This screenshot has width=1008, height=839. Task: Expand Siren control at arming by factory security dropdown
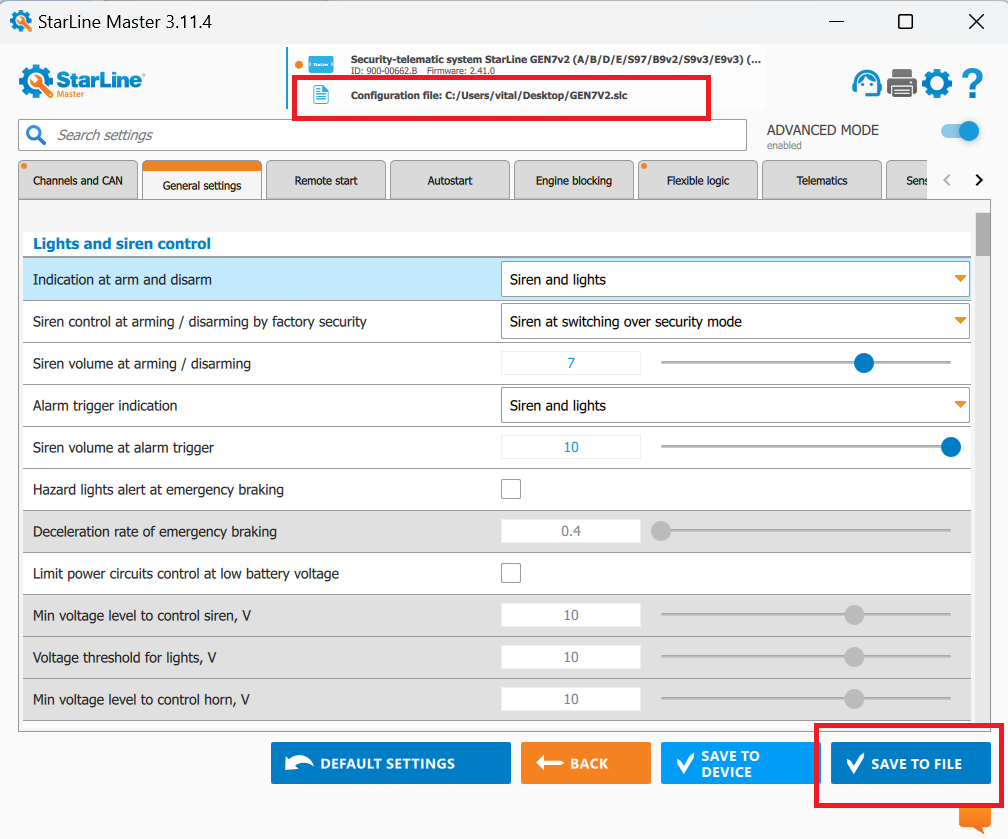[735, 321]
